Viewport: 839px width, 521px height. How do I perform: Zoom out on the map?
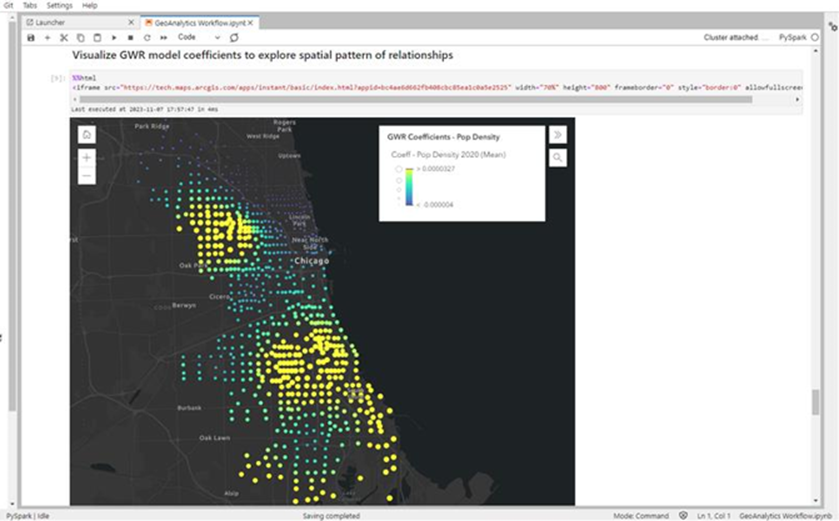pos(87,175)
